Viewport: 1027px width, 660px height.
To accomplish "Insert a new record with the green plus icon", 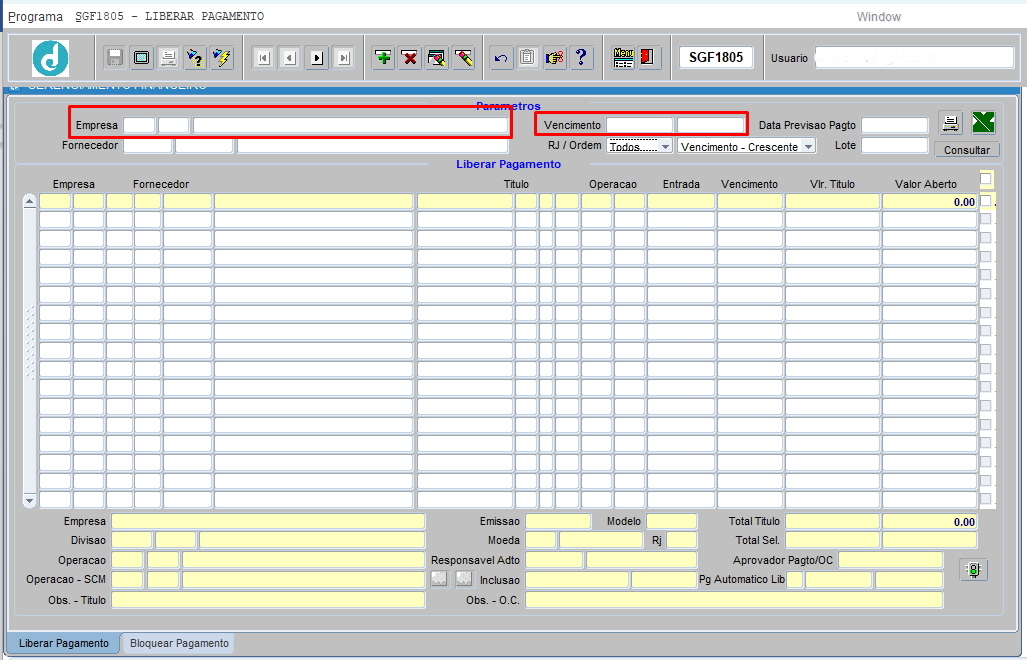I will point(383,58).
